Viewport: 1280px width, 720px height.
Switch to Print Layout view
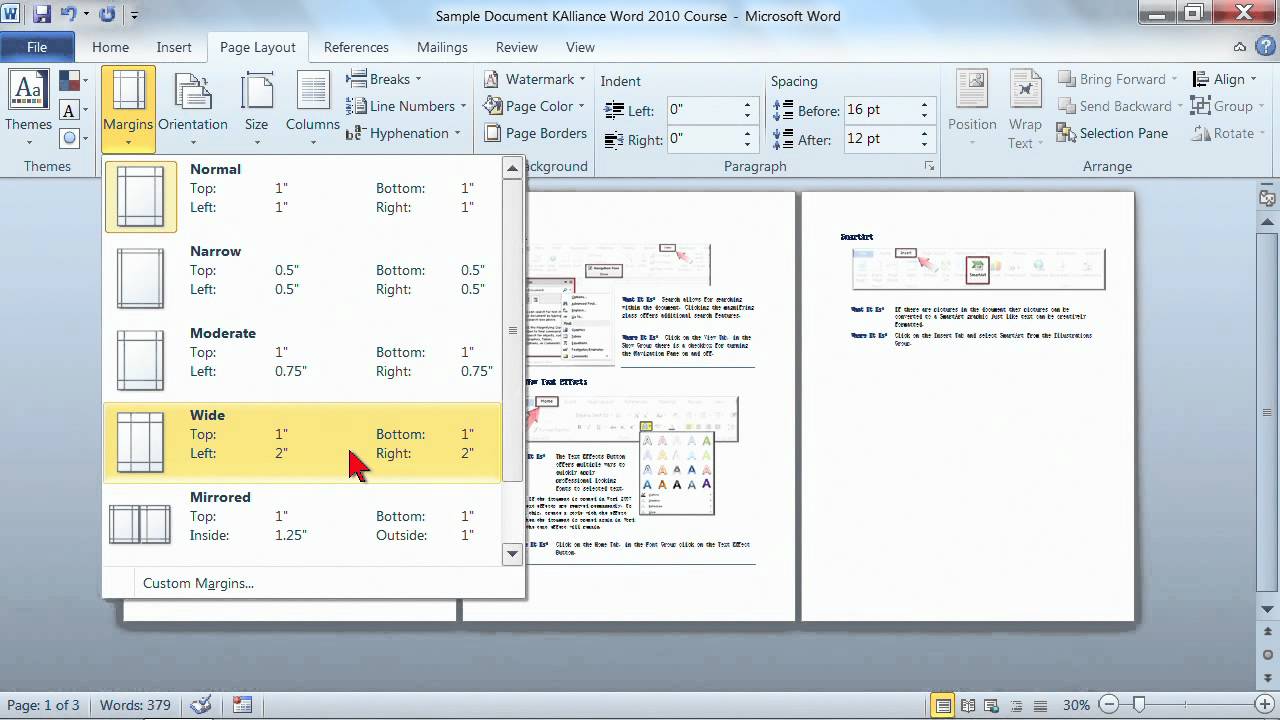943,705
